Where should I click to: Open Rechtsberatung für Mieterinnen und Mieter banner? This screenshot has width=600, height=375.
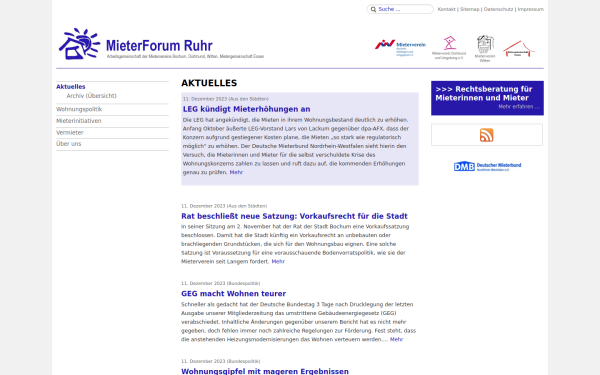pos(487,98)
